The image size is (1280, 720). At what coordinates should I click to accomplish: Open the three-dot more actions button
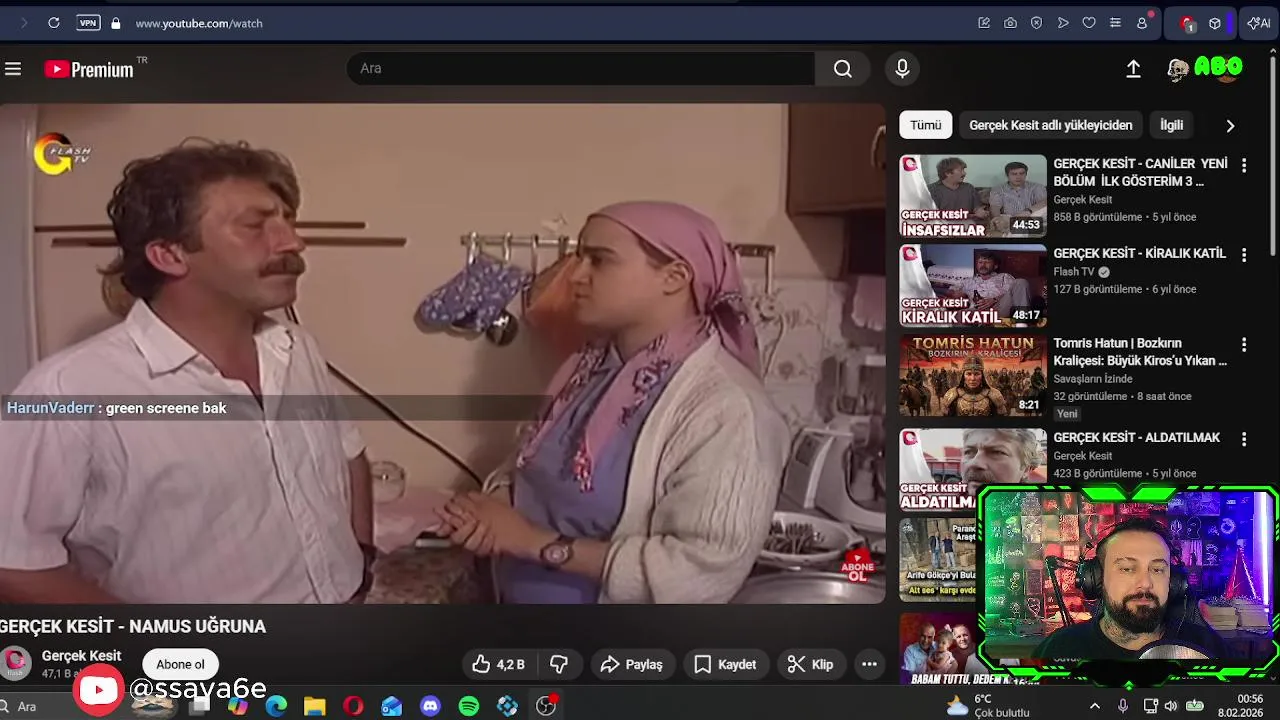[869, 664]
